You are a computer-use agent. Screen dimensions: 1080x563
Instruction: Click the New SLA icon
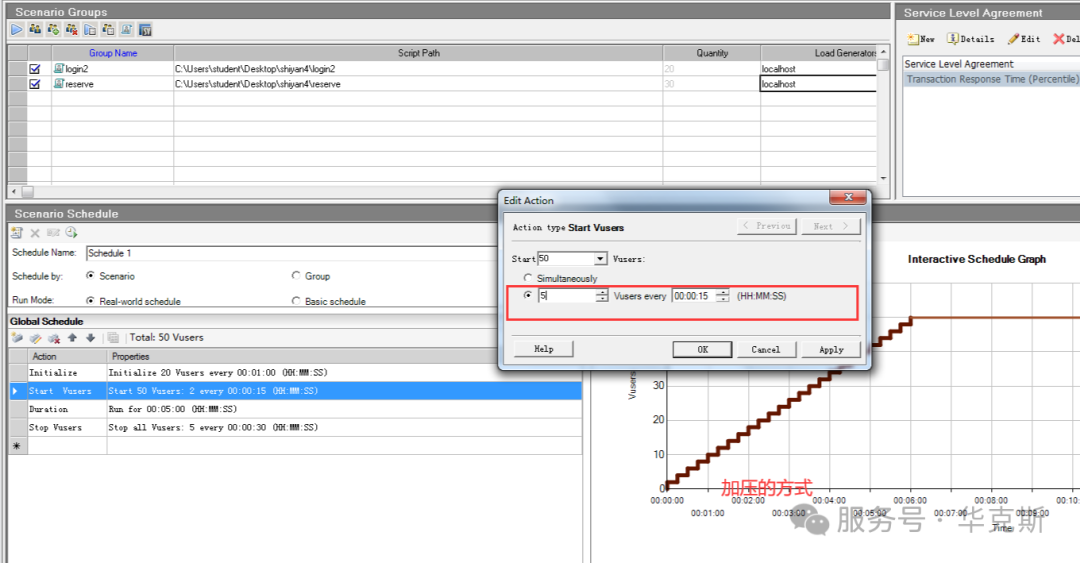920,39
